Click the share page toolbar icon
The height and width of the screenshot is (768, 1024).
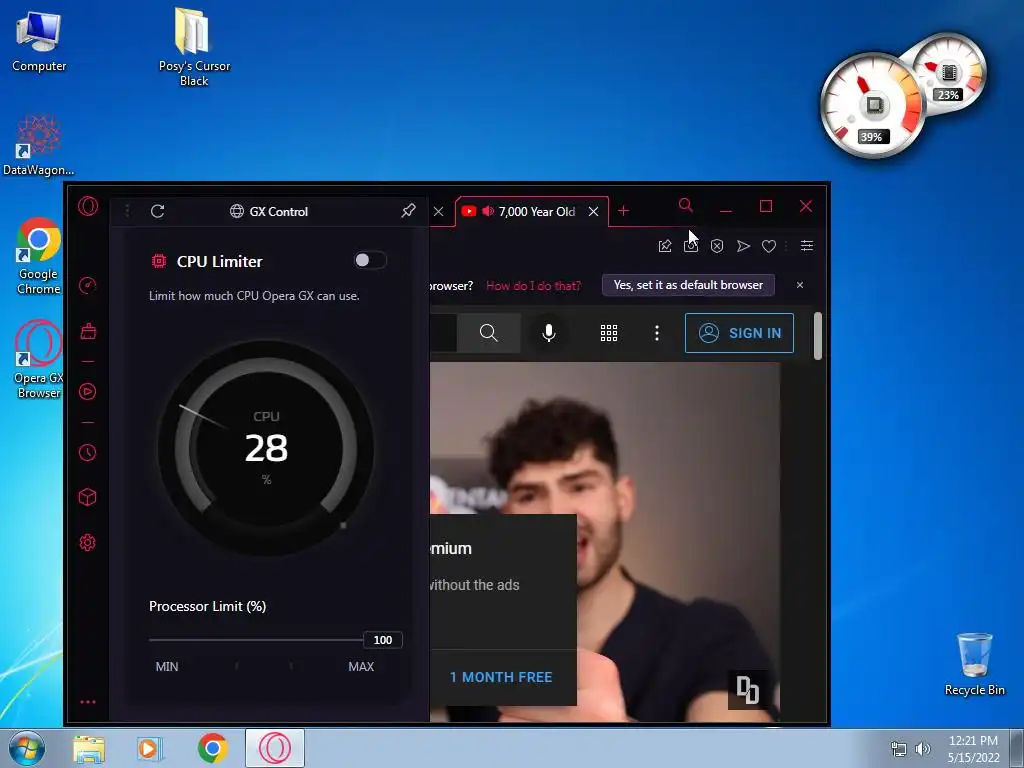(x=665, y=246)
